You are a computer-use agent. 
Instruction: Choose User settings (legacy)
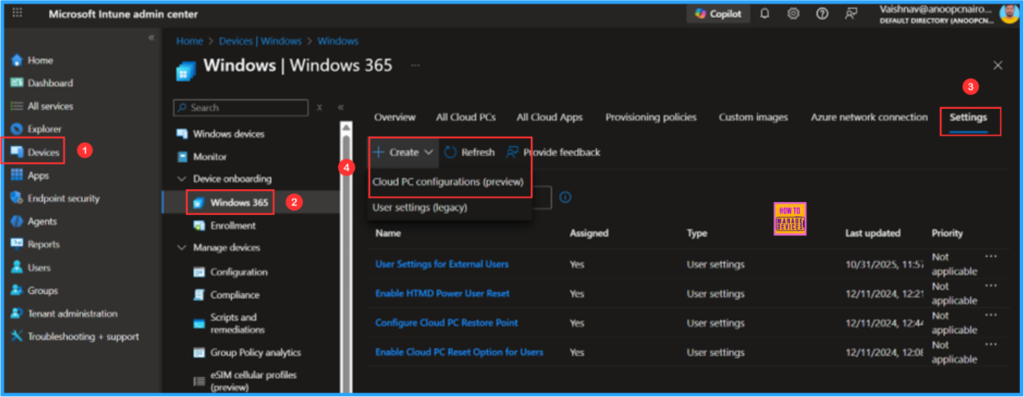pos(420,208)
